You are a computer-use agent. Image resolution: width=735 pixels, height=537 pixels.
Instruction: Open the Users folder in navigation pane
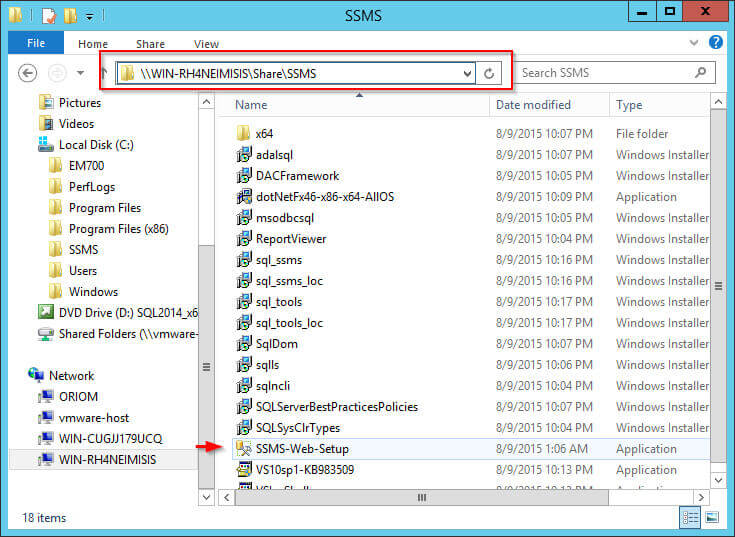point(82,271)
